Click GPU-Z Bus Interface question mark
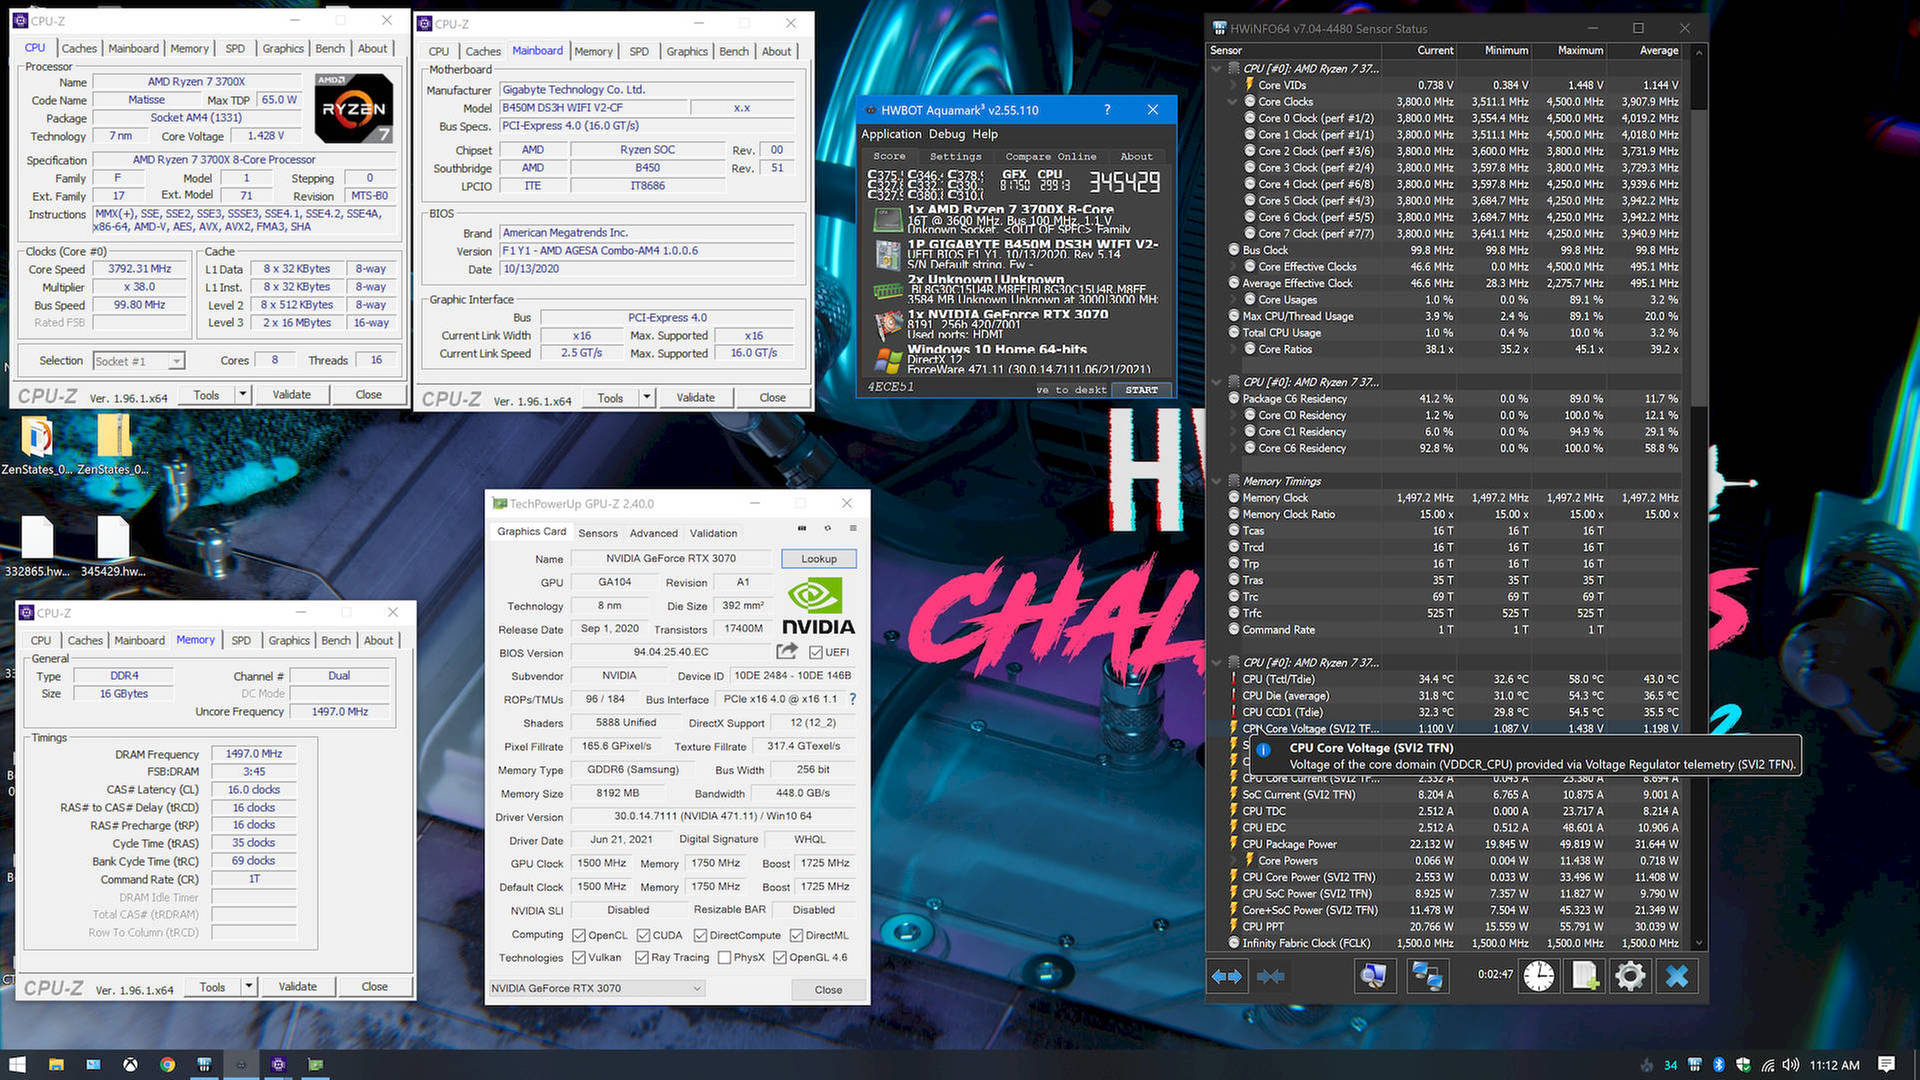 [x=852, y=699]
